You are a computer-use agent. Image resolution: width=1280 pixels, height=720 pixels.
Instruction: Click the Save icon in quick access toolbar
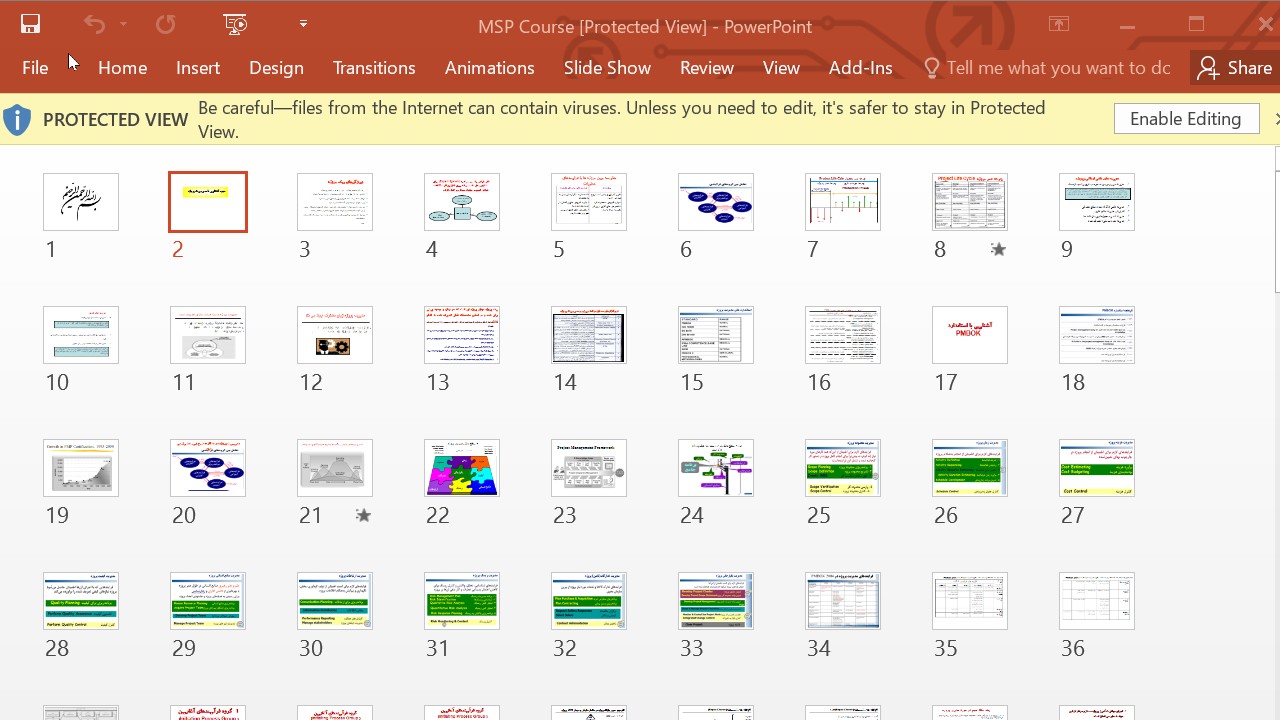coord(30,25)
